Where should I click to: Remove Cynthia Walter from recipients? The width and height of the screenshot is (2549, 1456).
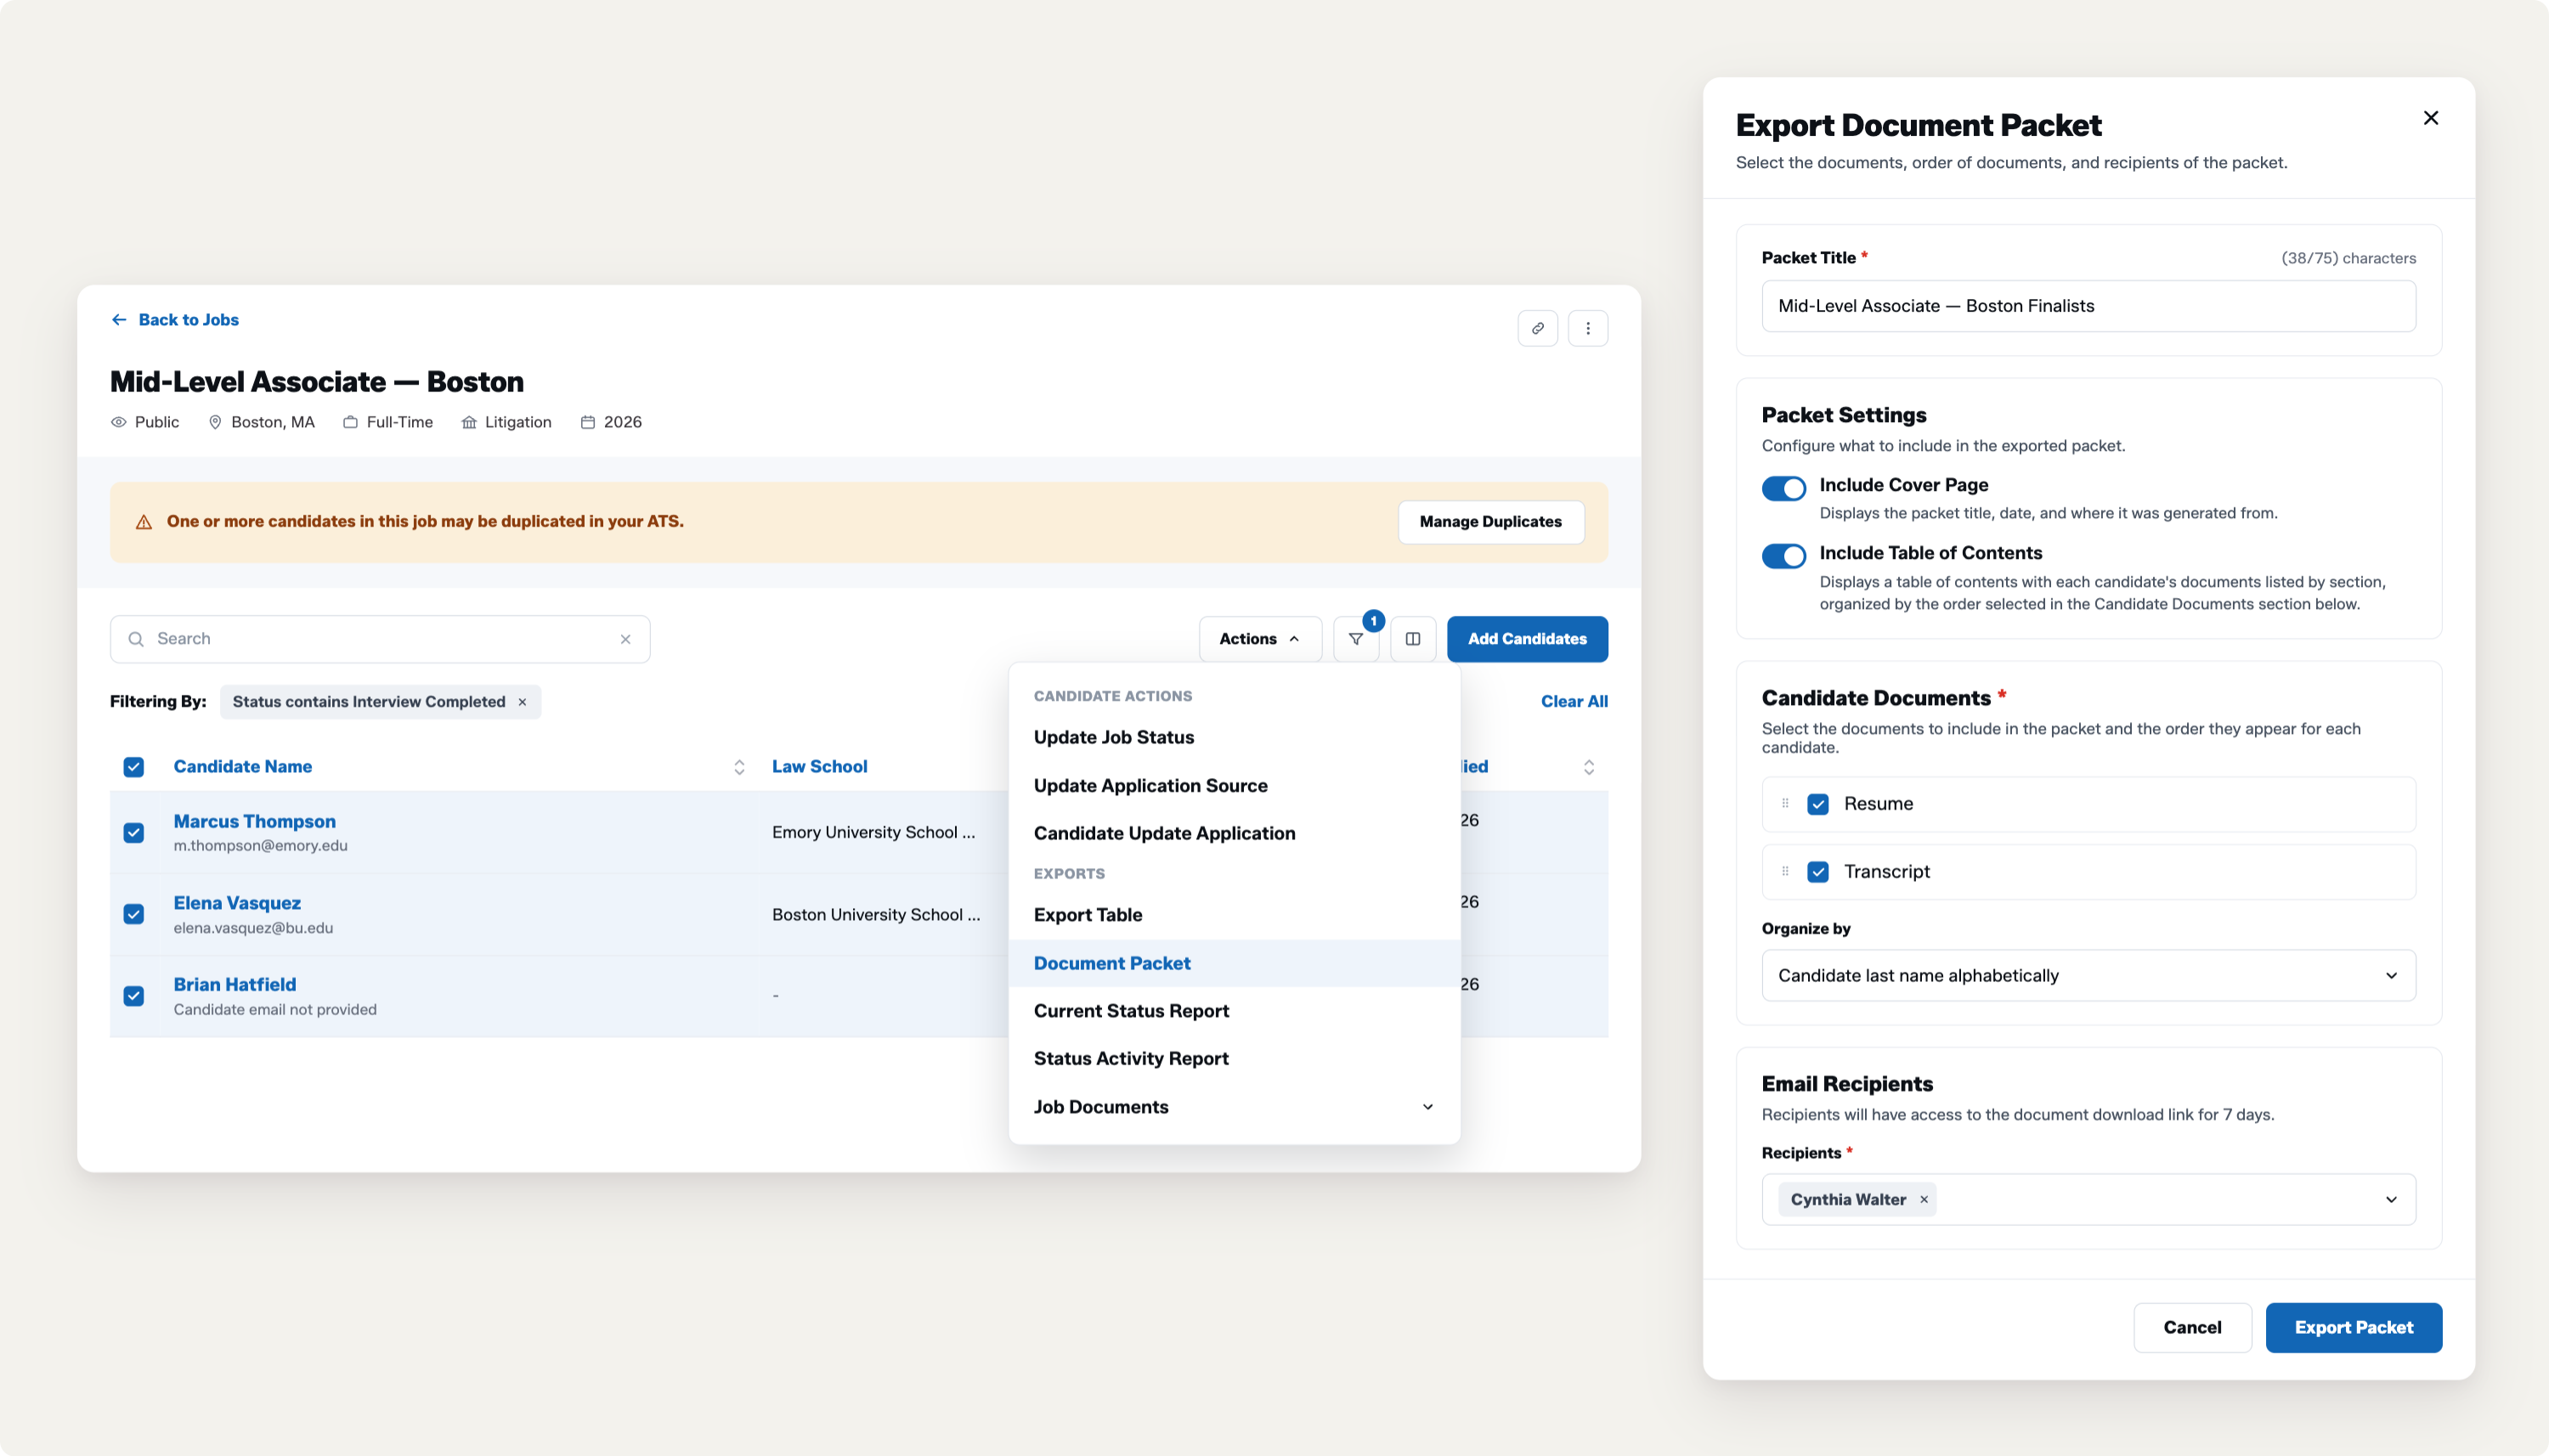[1923, 1199]
